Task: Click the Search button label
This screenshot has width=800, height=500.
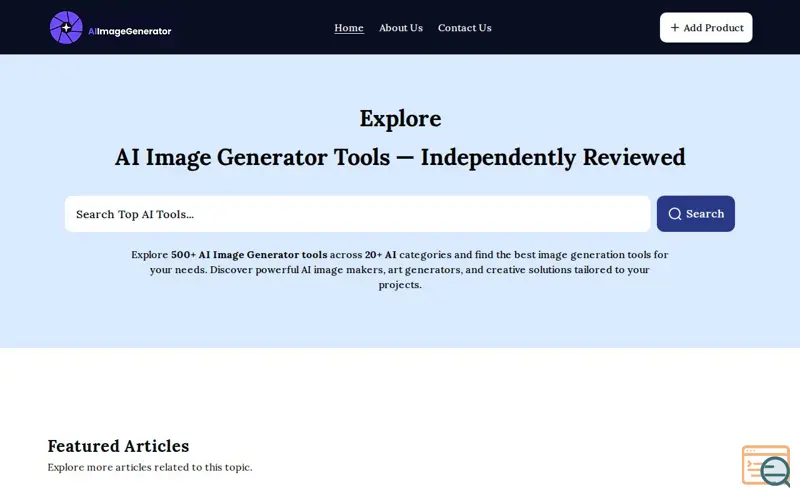Action: tap(705, 214)
